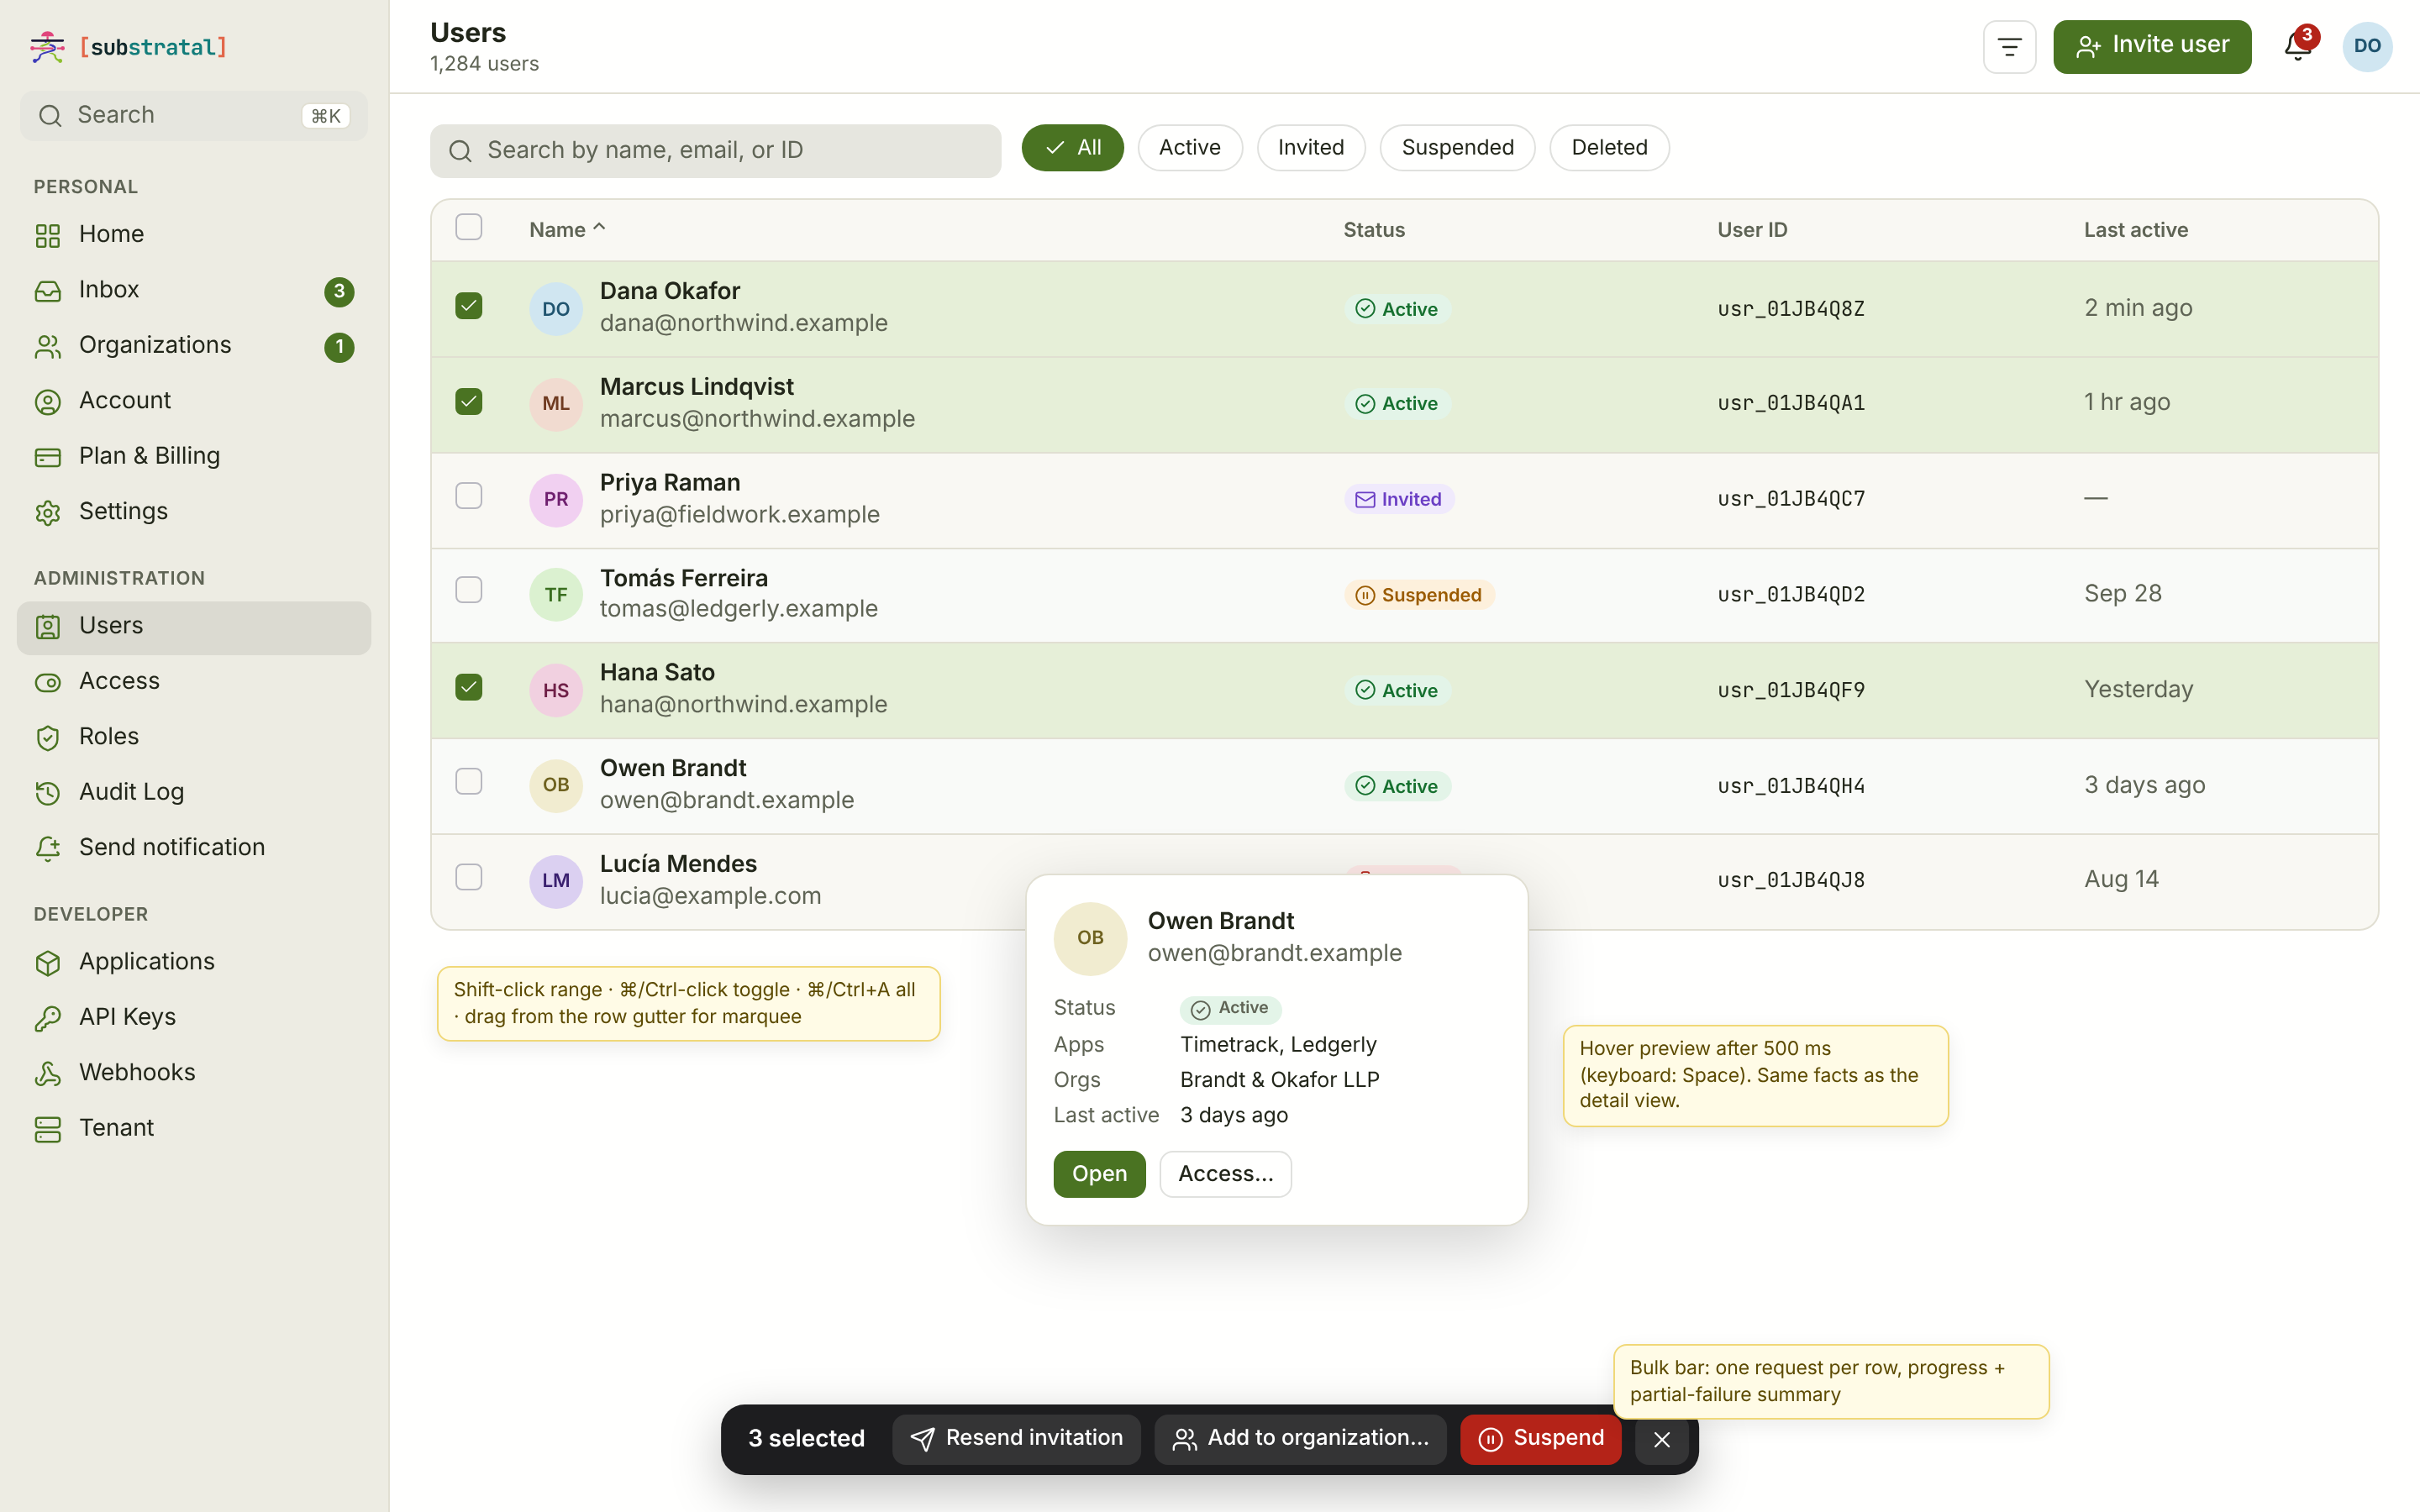Viewport: 2420px width, 1512px height.
Task: Open API Keys in sidebar
Action: click(194, 1017)
